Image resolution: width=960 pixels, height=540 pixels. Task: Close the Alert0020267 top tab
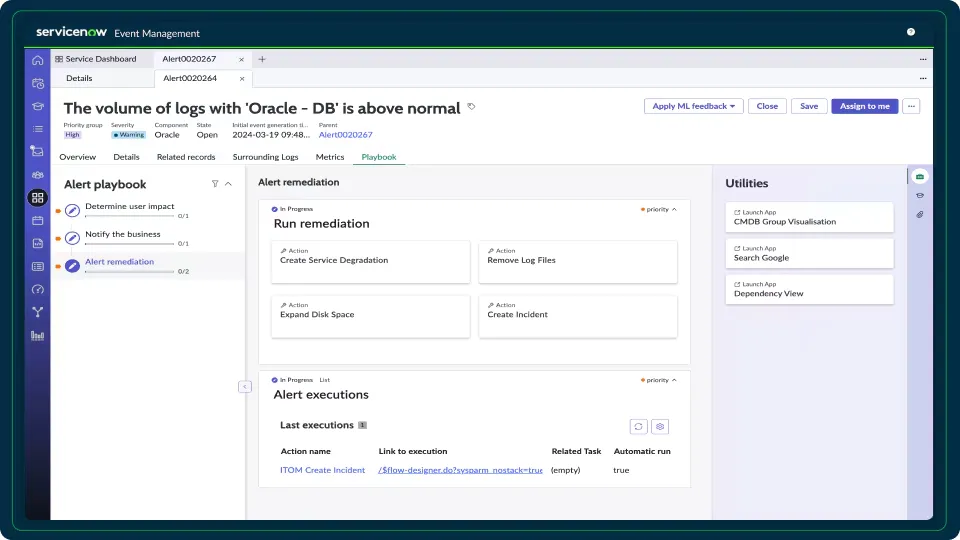241,59
